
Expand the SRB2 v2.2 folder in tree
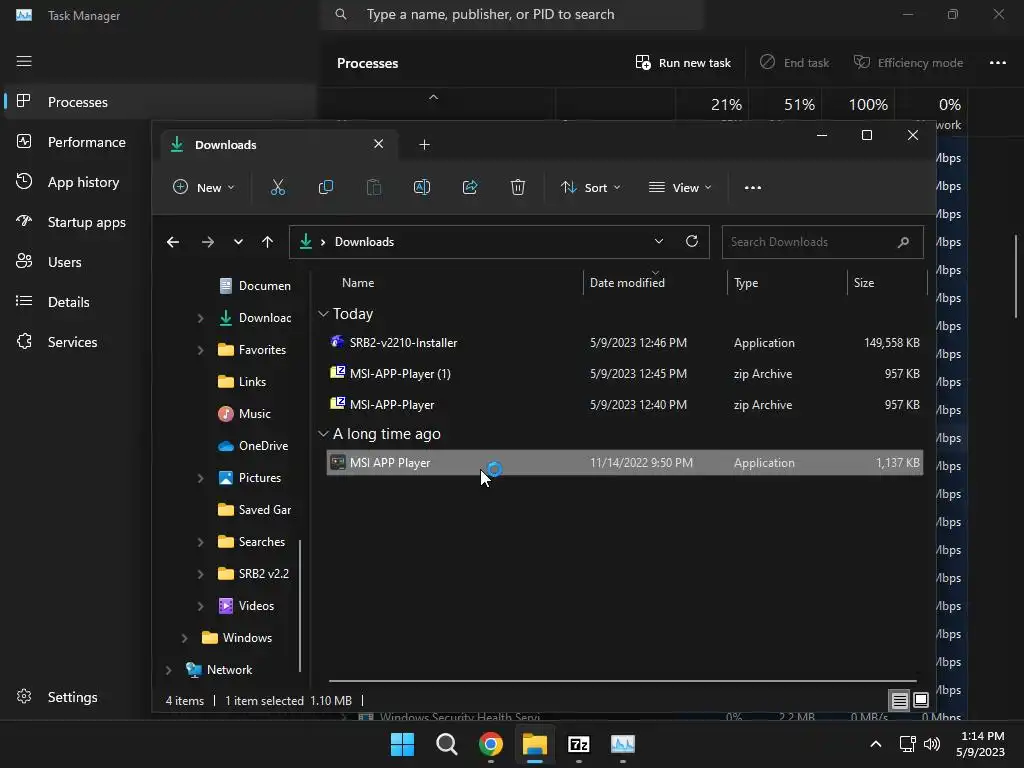200,574
